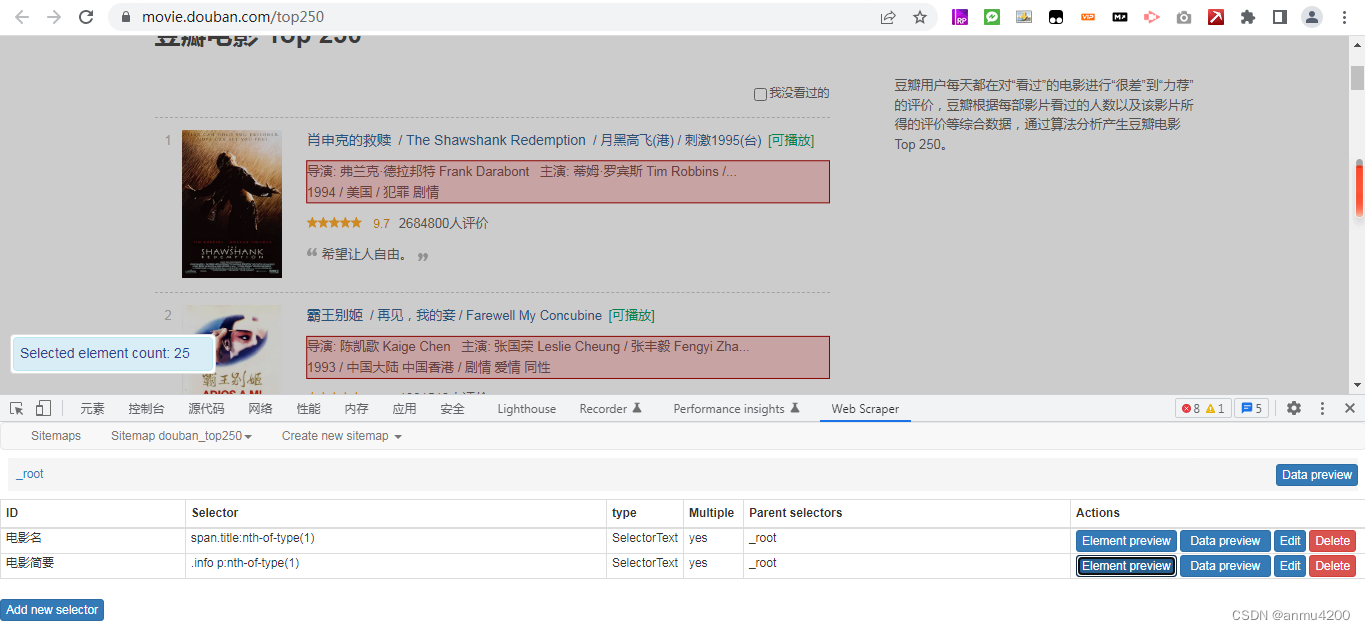The image size is (1365, 630).
Task: Select the 内存 tab
Action: [x=356, y=408]
